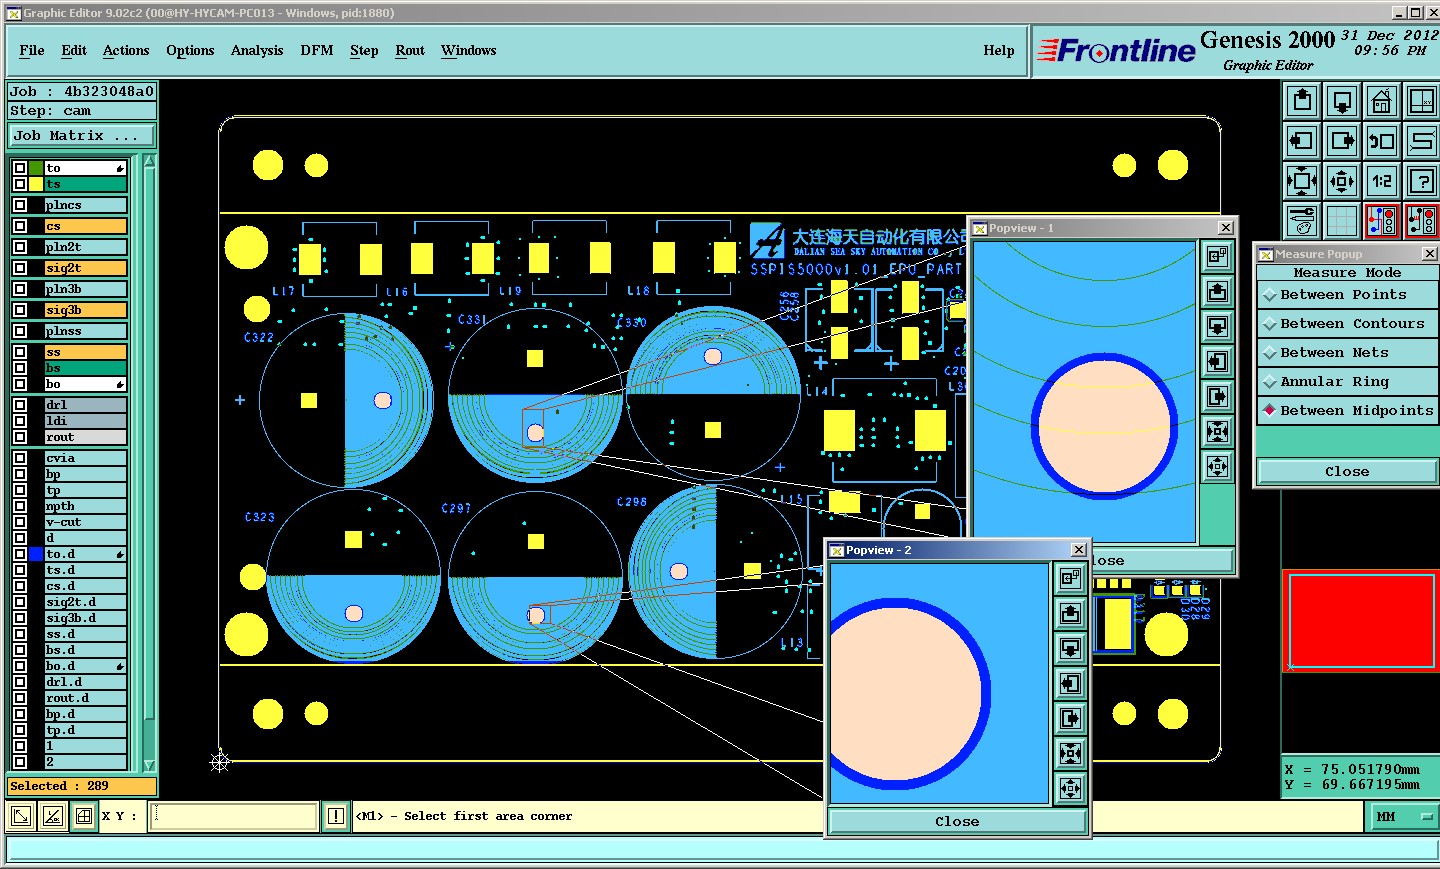Toggle visibility checkbox for layer 'drl'
Image resolution: width=1440 pixels, height=869 pixels.
(x=19, y=405)
